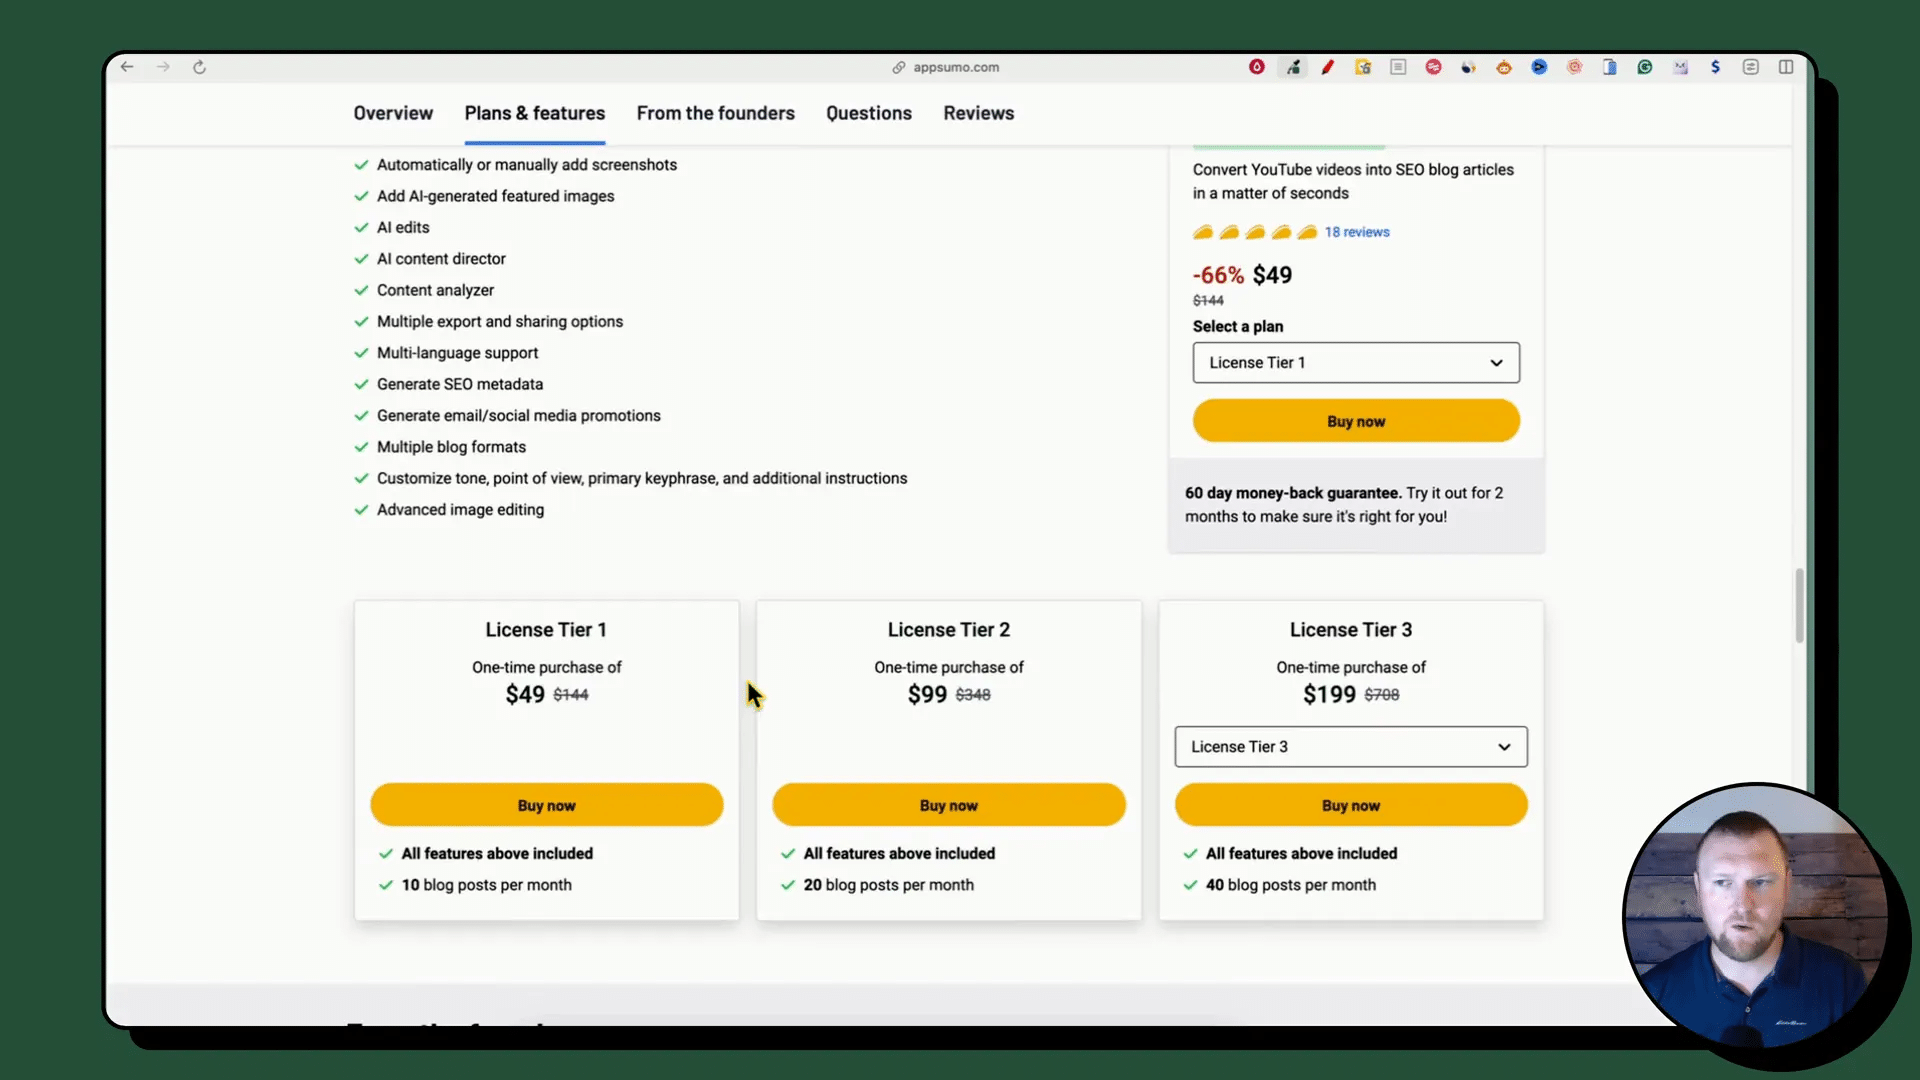
Task: Open the gray document reader extension icon
Action: 1398,67
